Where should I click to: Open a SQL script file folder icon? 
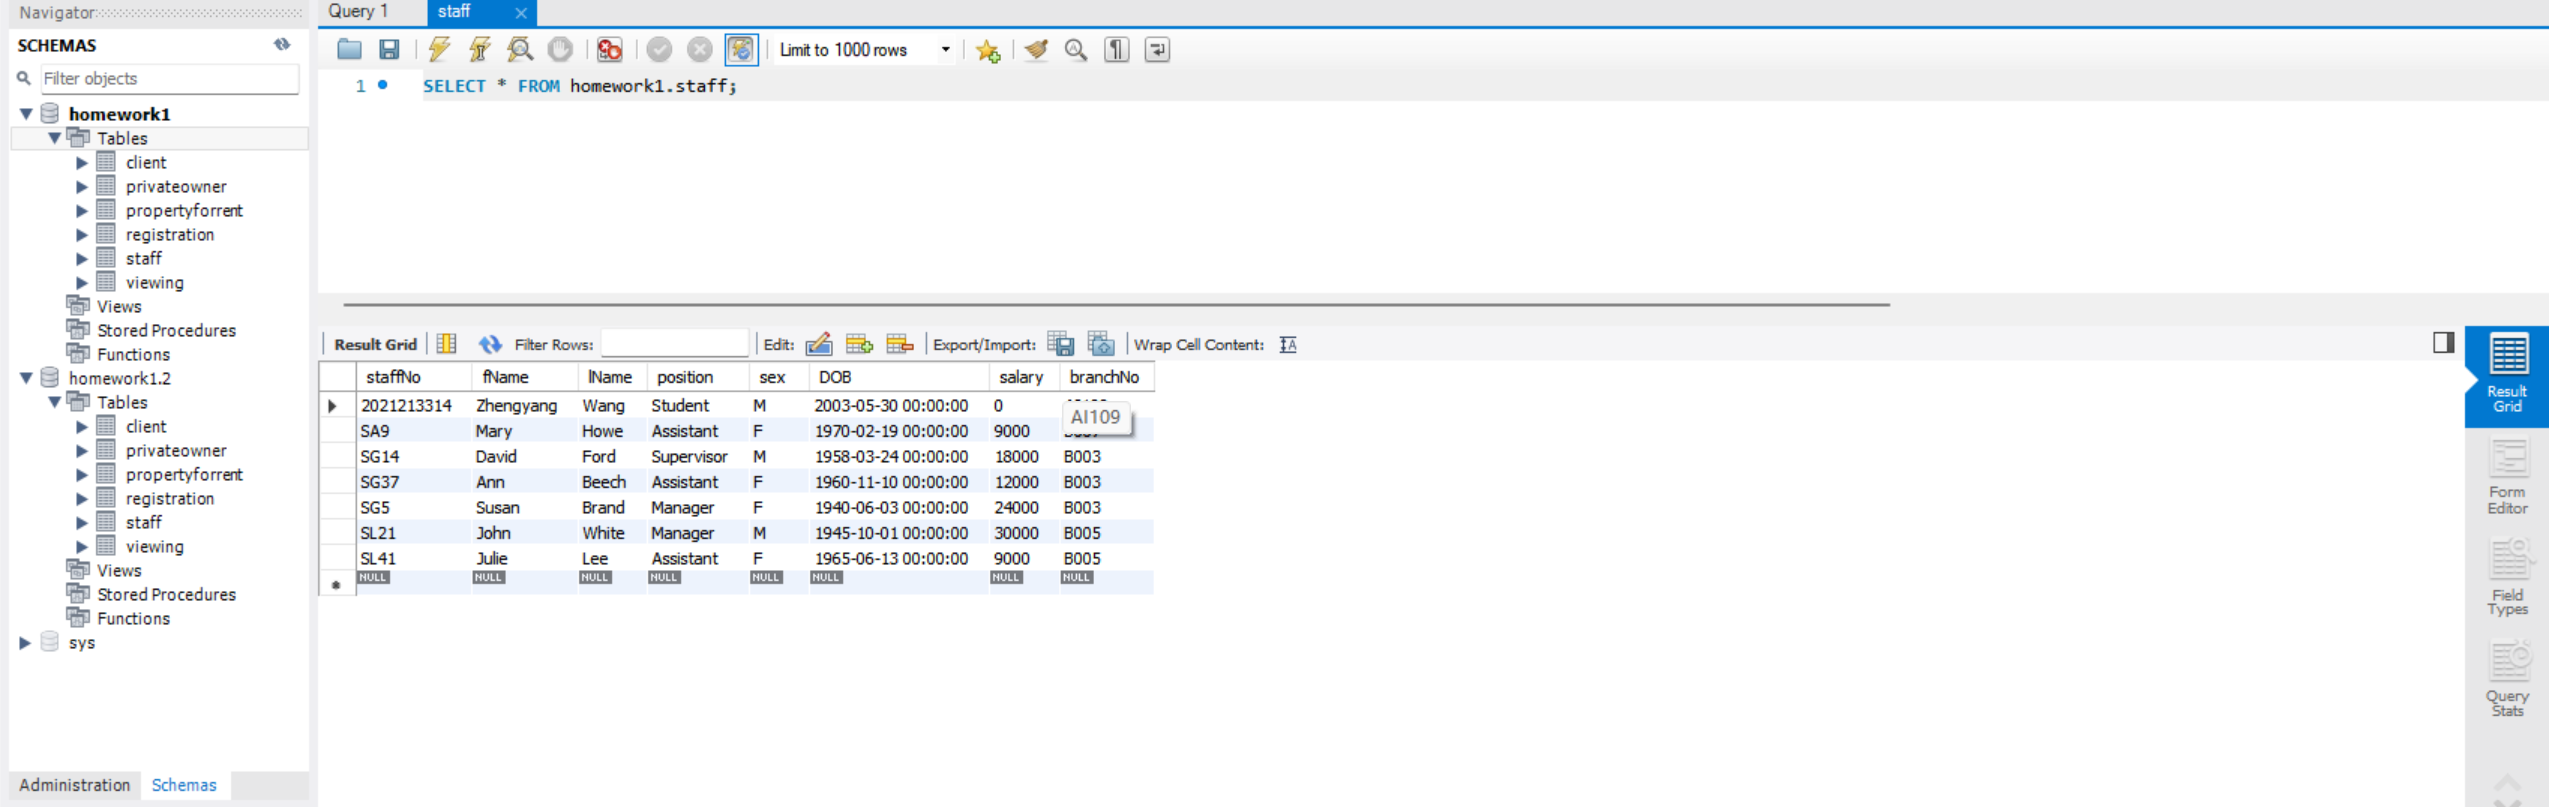click(x=349, y=49)
